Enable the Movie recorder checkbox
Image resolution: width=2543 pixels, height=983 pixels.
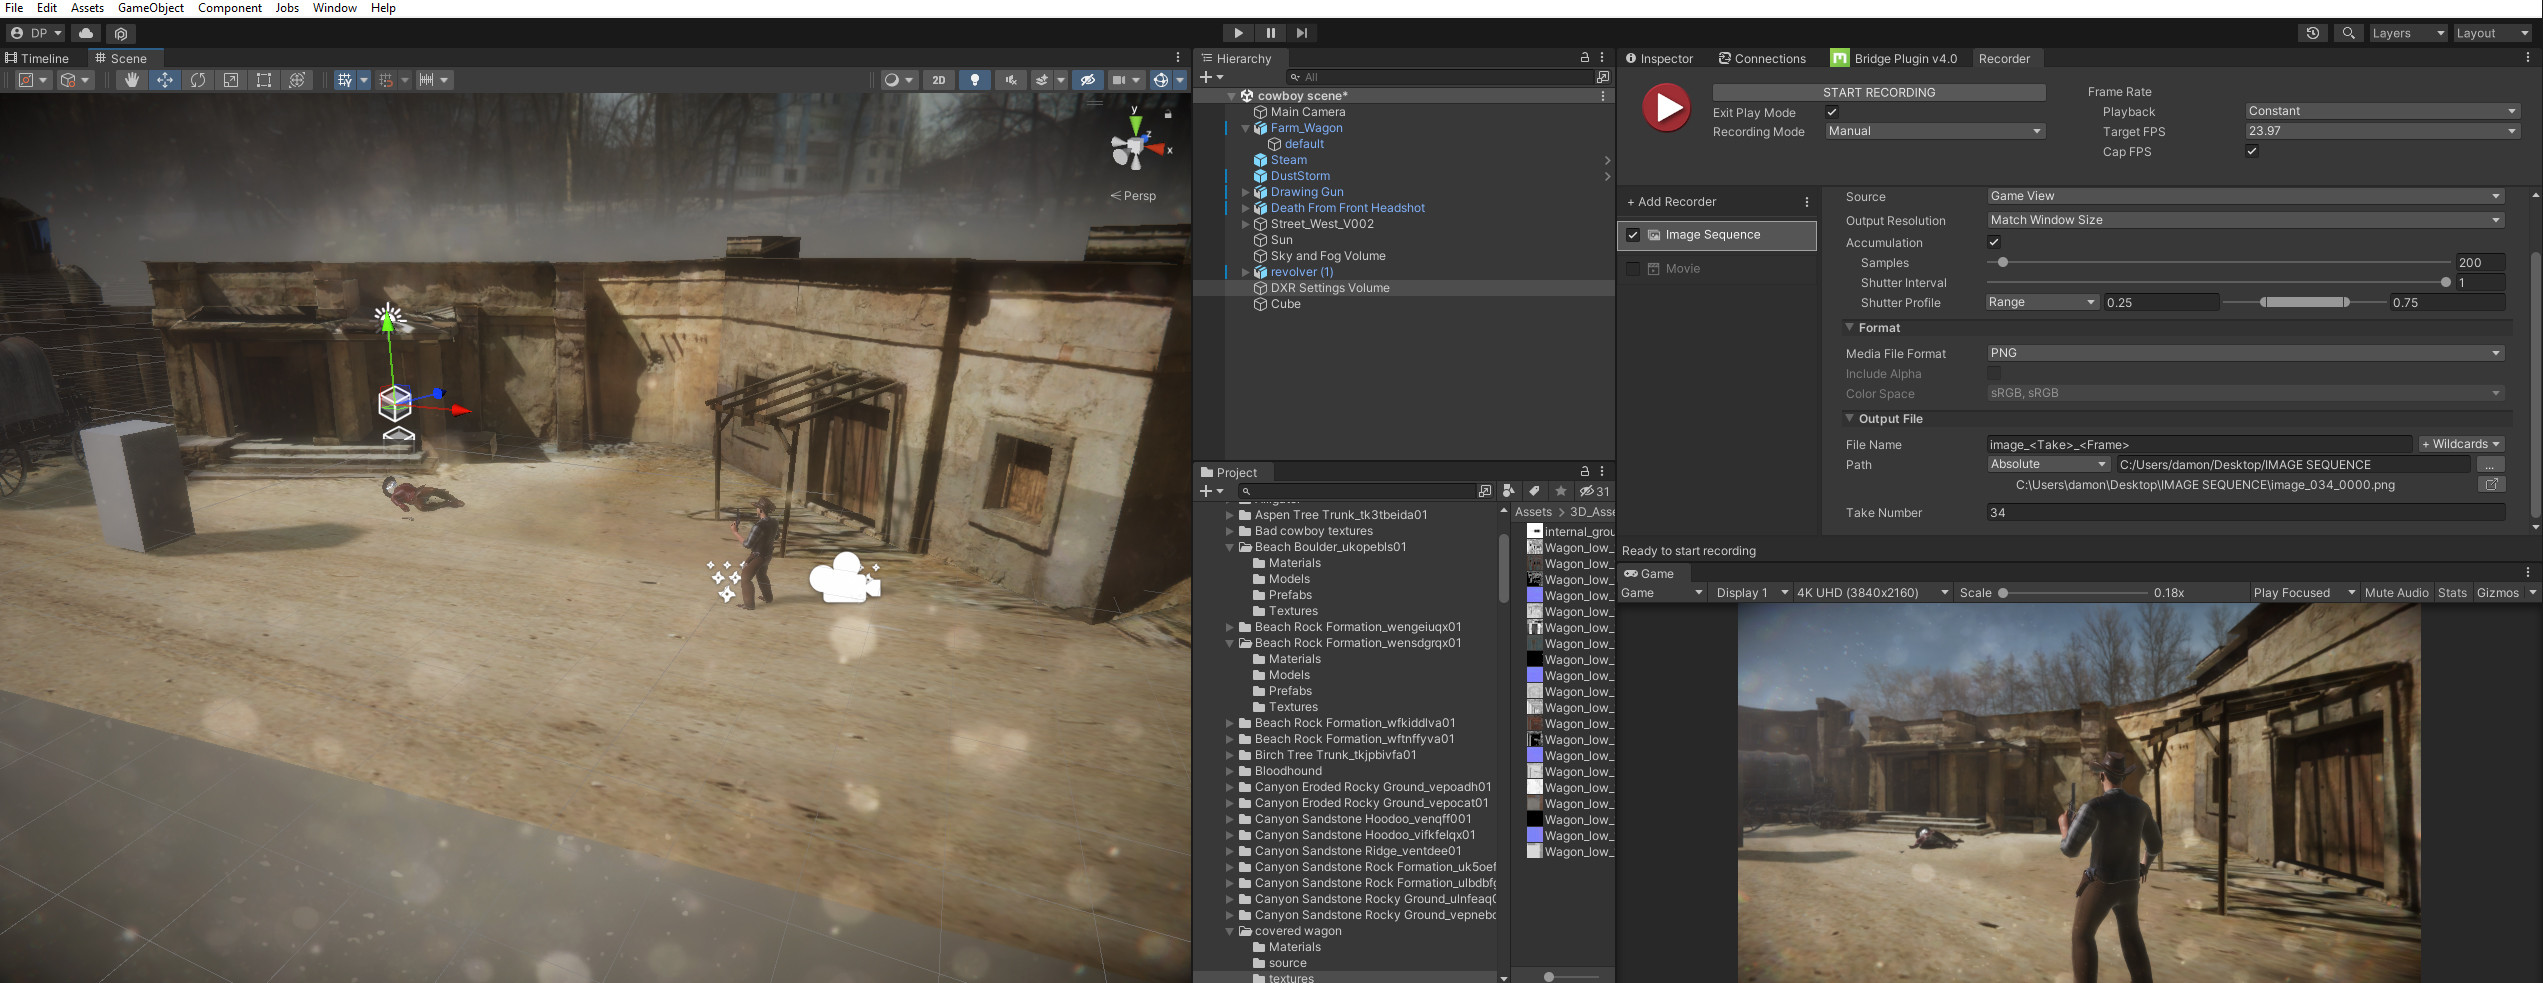(x=1634, y=268)
